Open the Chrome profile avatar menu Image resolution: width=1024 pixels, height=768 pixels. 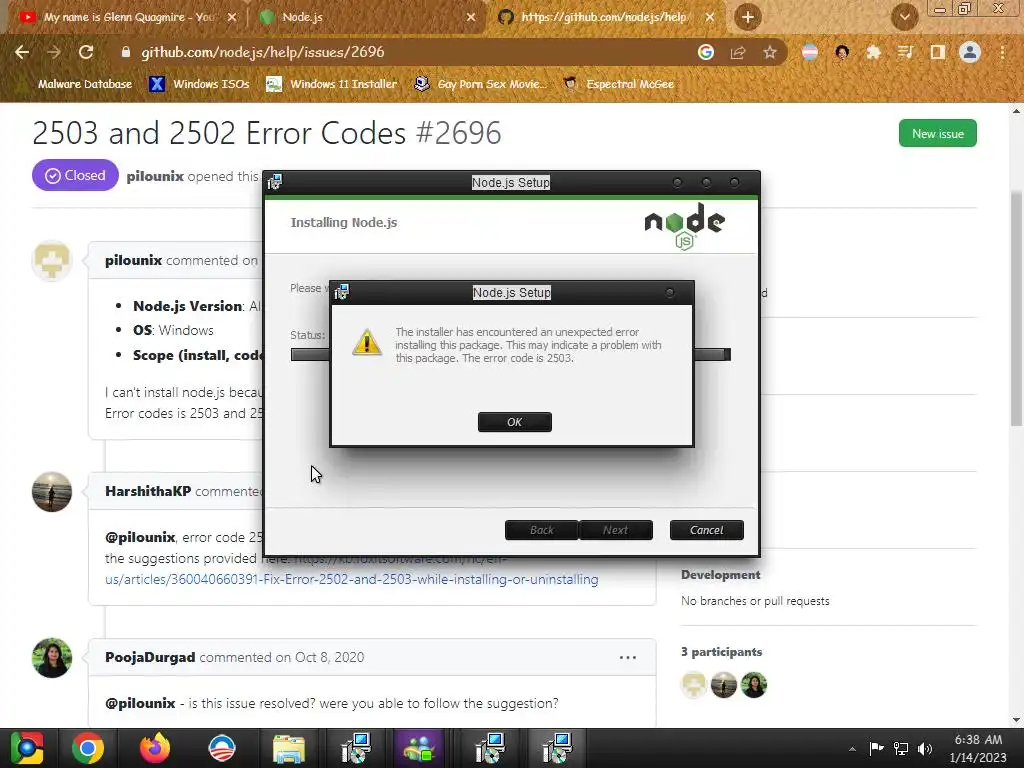(x=970, y=52)
